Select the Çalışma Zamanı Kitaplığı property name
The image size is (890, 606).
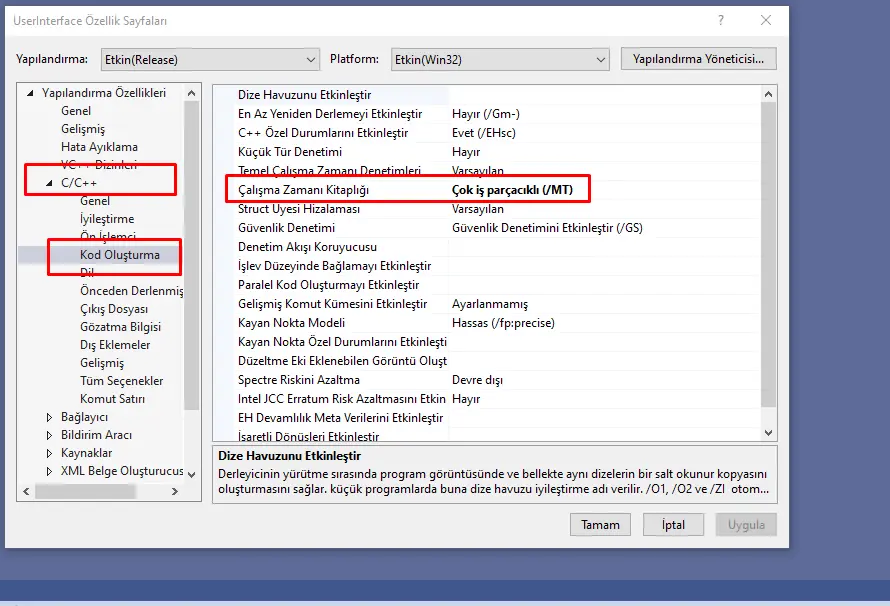tap(304, 190)
